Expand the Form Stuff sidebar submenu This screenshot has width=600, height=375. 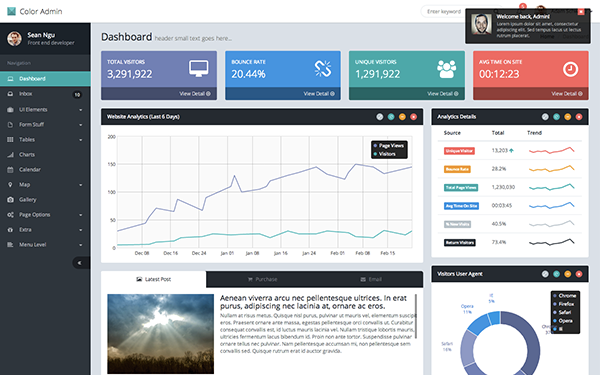[x=45, y=124]
